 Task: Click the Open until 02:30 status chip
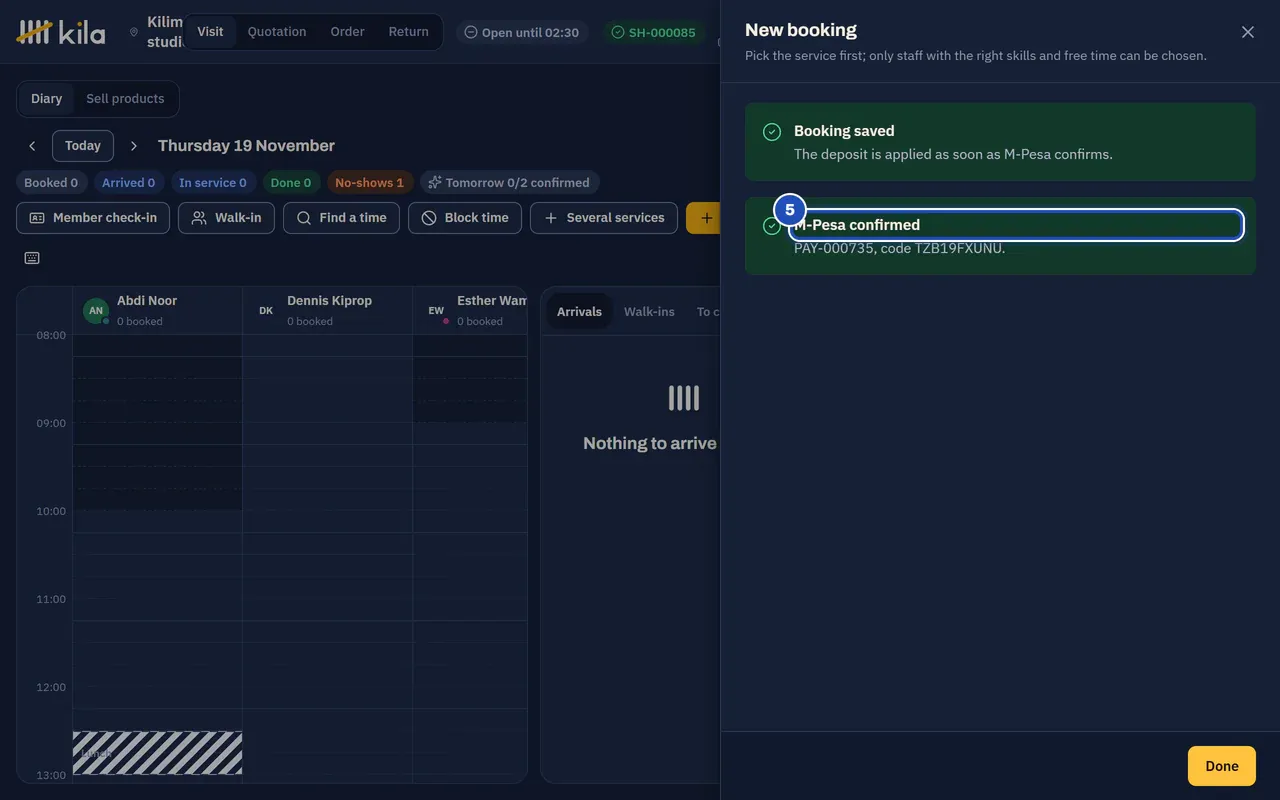522,32
